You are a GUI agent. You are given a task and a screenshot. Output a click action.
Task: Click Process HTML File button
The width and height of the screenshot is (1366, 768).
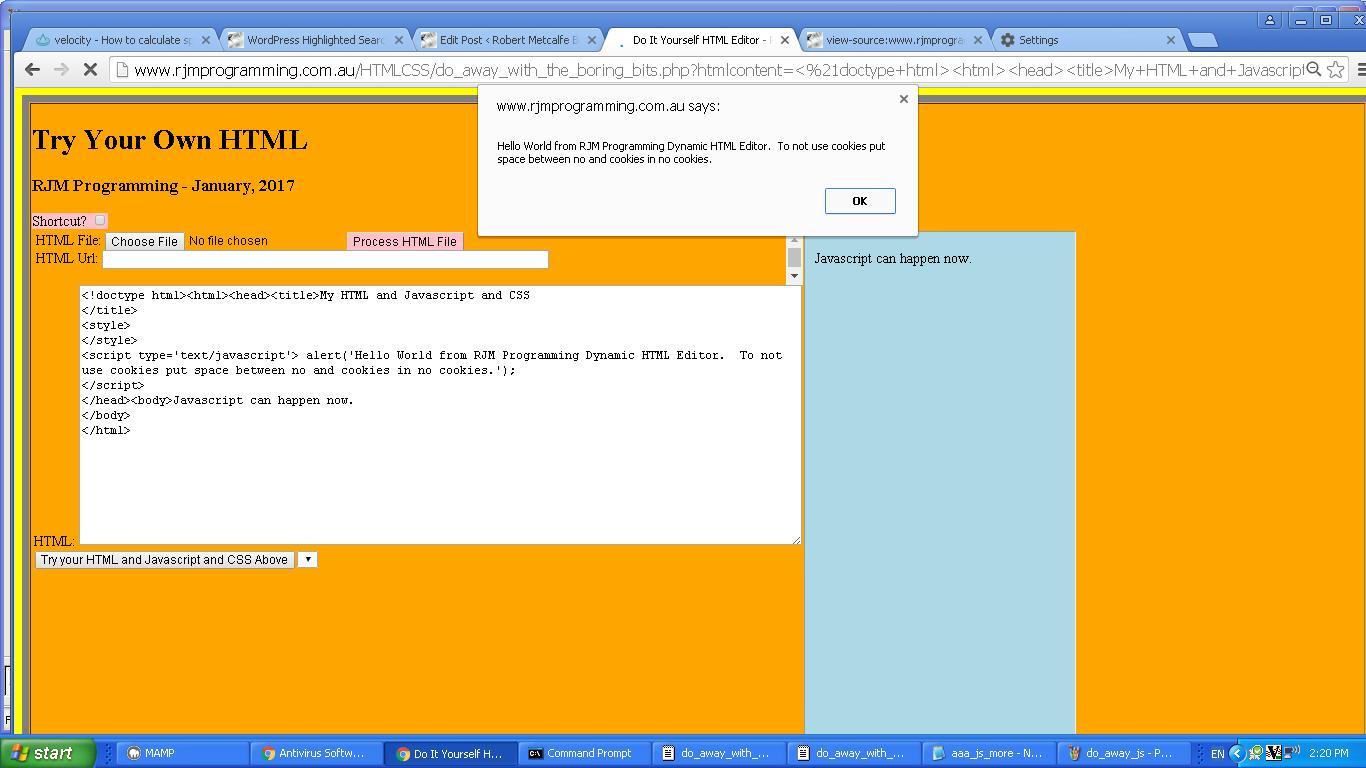click(x=404, y=241)
